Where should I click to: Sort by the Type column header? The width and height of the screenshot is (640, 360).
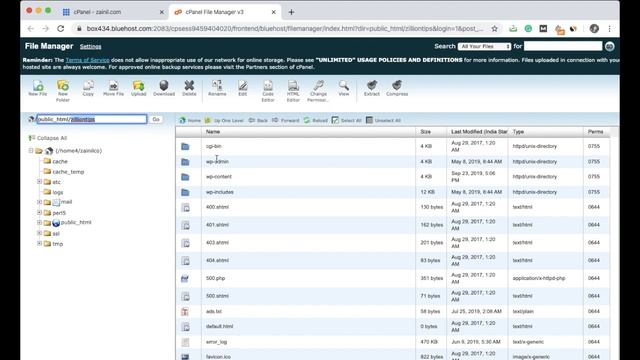pyautogui.click(x=518, y=132)
